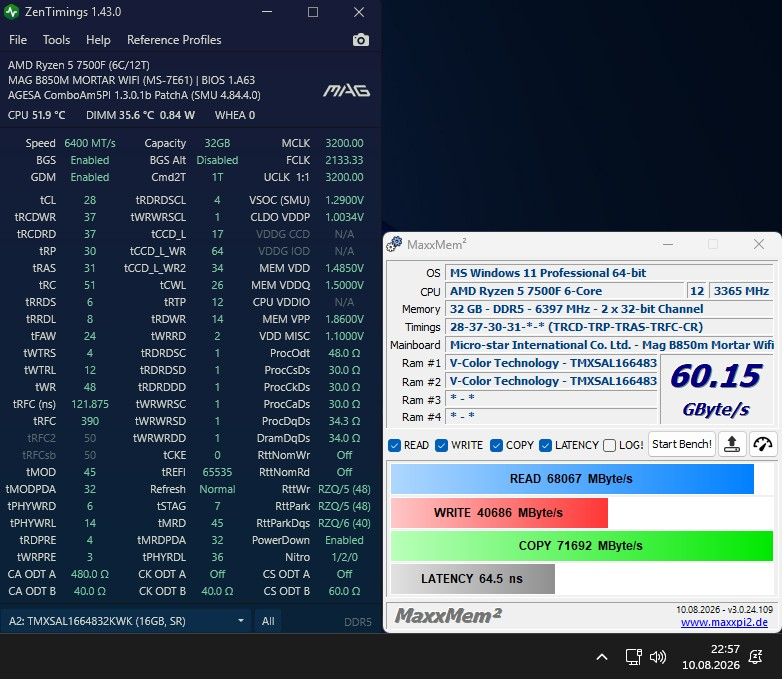Select the Mainboard Micro-star International field
782x679 pixels.
[609, 345]
